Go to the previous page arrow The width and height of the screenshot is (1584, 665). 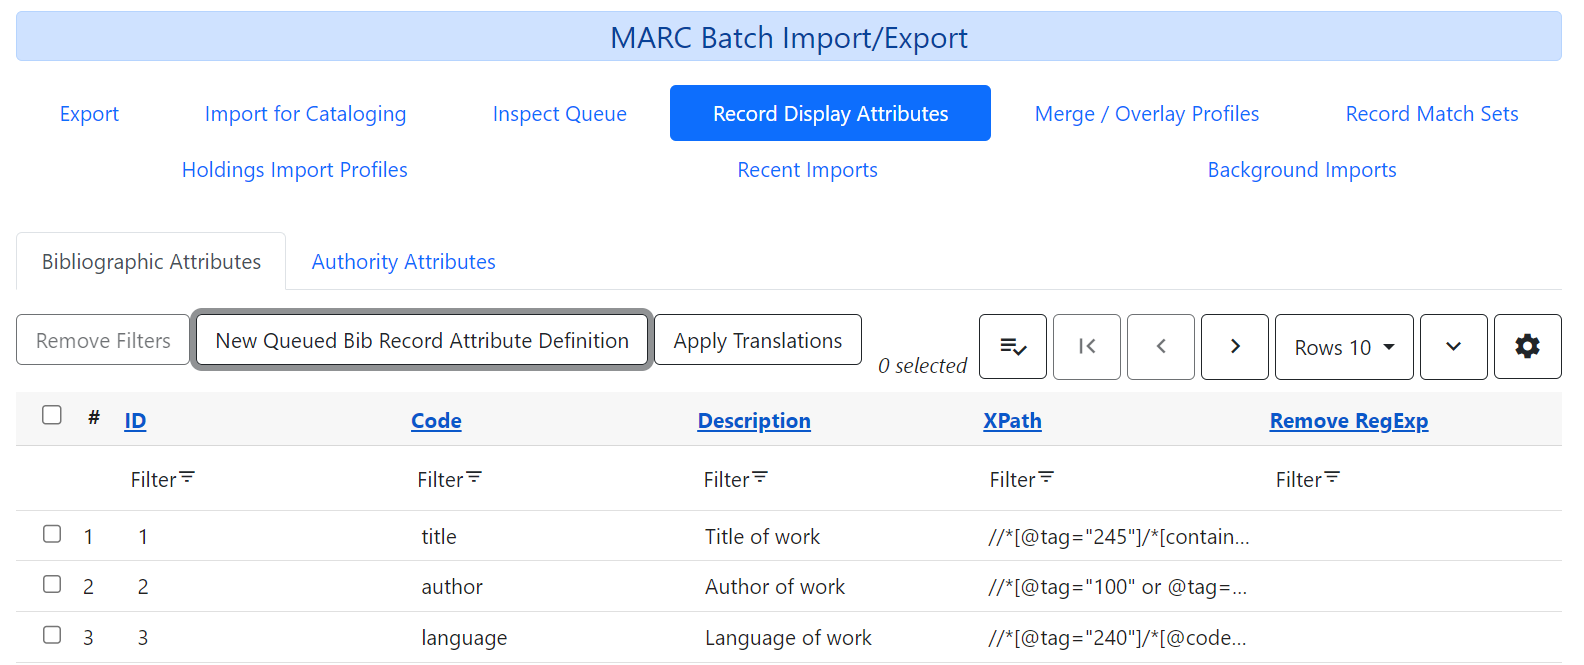click(1161, 347)
